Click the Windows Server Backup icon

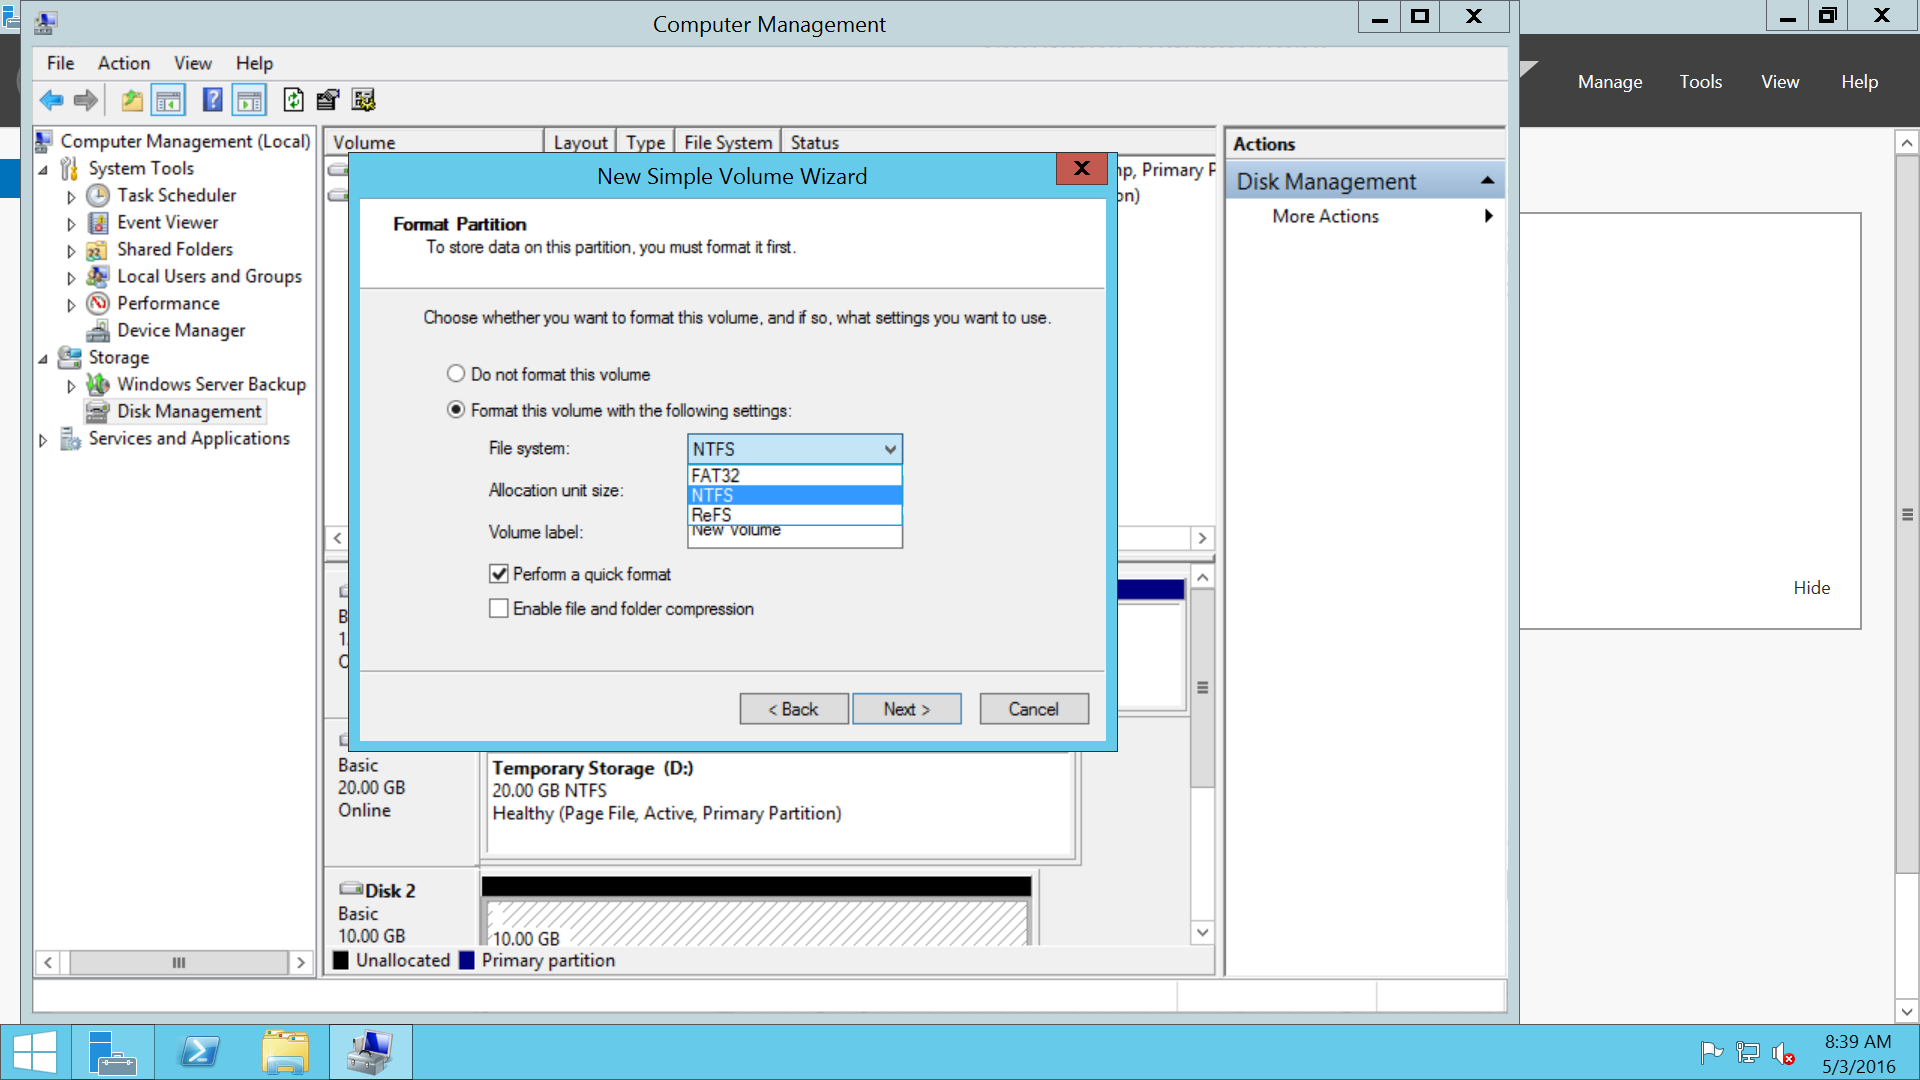98,384
